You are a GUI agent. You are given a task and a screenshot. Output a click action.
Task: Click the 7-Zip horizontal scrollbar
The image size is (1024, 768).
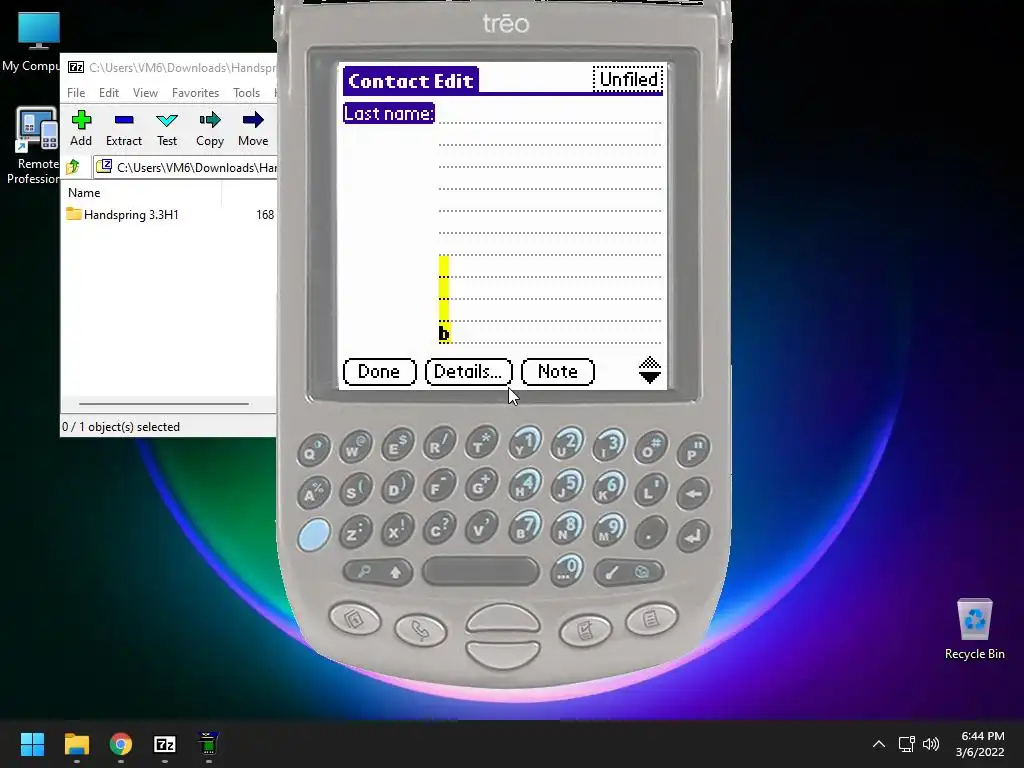(x=164, y=404)
